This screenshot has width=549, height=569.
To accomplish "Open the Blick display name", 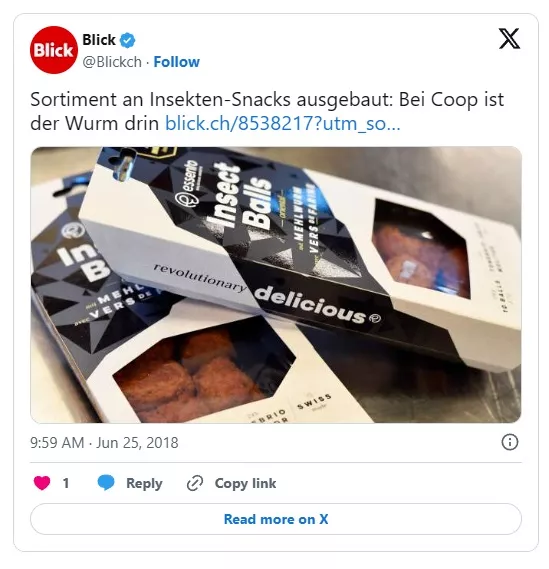I will click(x=99, y=40).
